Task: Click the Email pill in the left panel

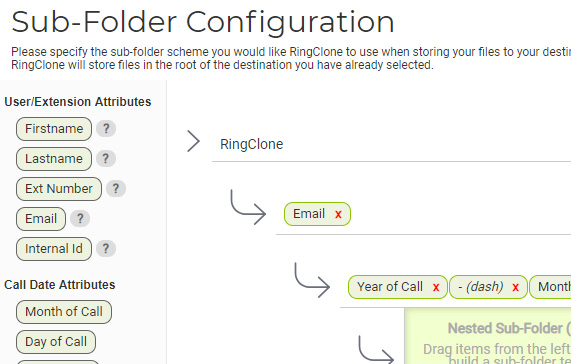Action: click(41, 219)
